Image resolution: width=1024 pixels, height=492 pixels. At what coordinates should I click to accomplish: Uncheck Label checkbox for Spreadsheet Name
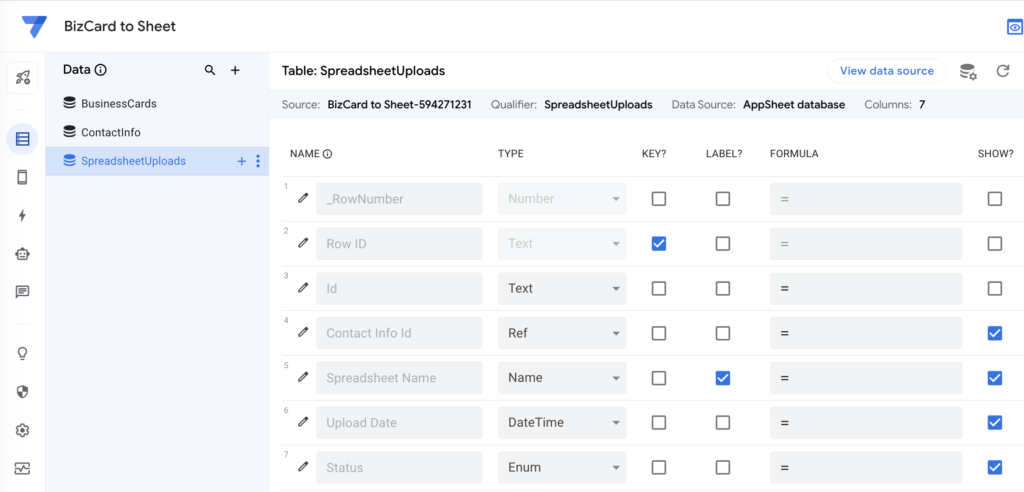click(722, 378)
